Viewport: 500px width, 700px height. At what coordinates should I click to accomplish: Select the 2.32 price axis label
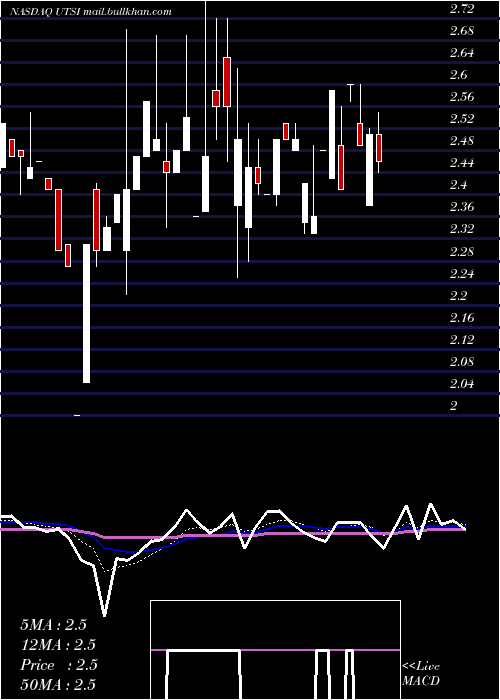click(462, 229)
